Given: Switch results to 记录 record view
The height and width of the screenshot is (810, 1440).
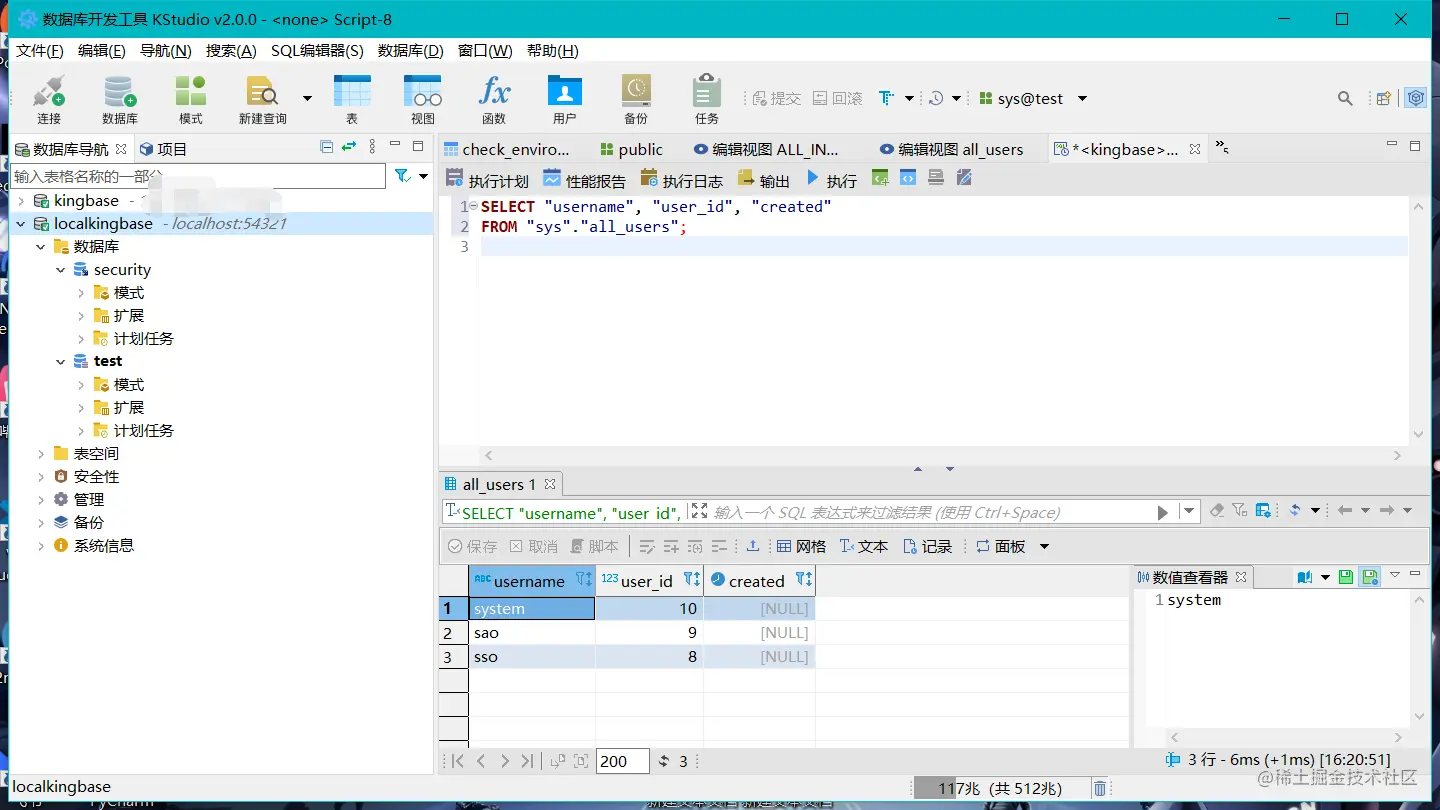Looking at the screenshot, I should coord(927,546).
